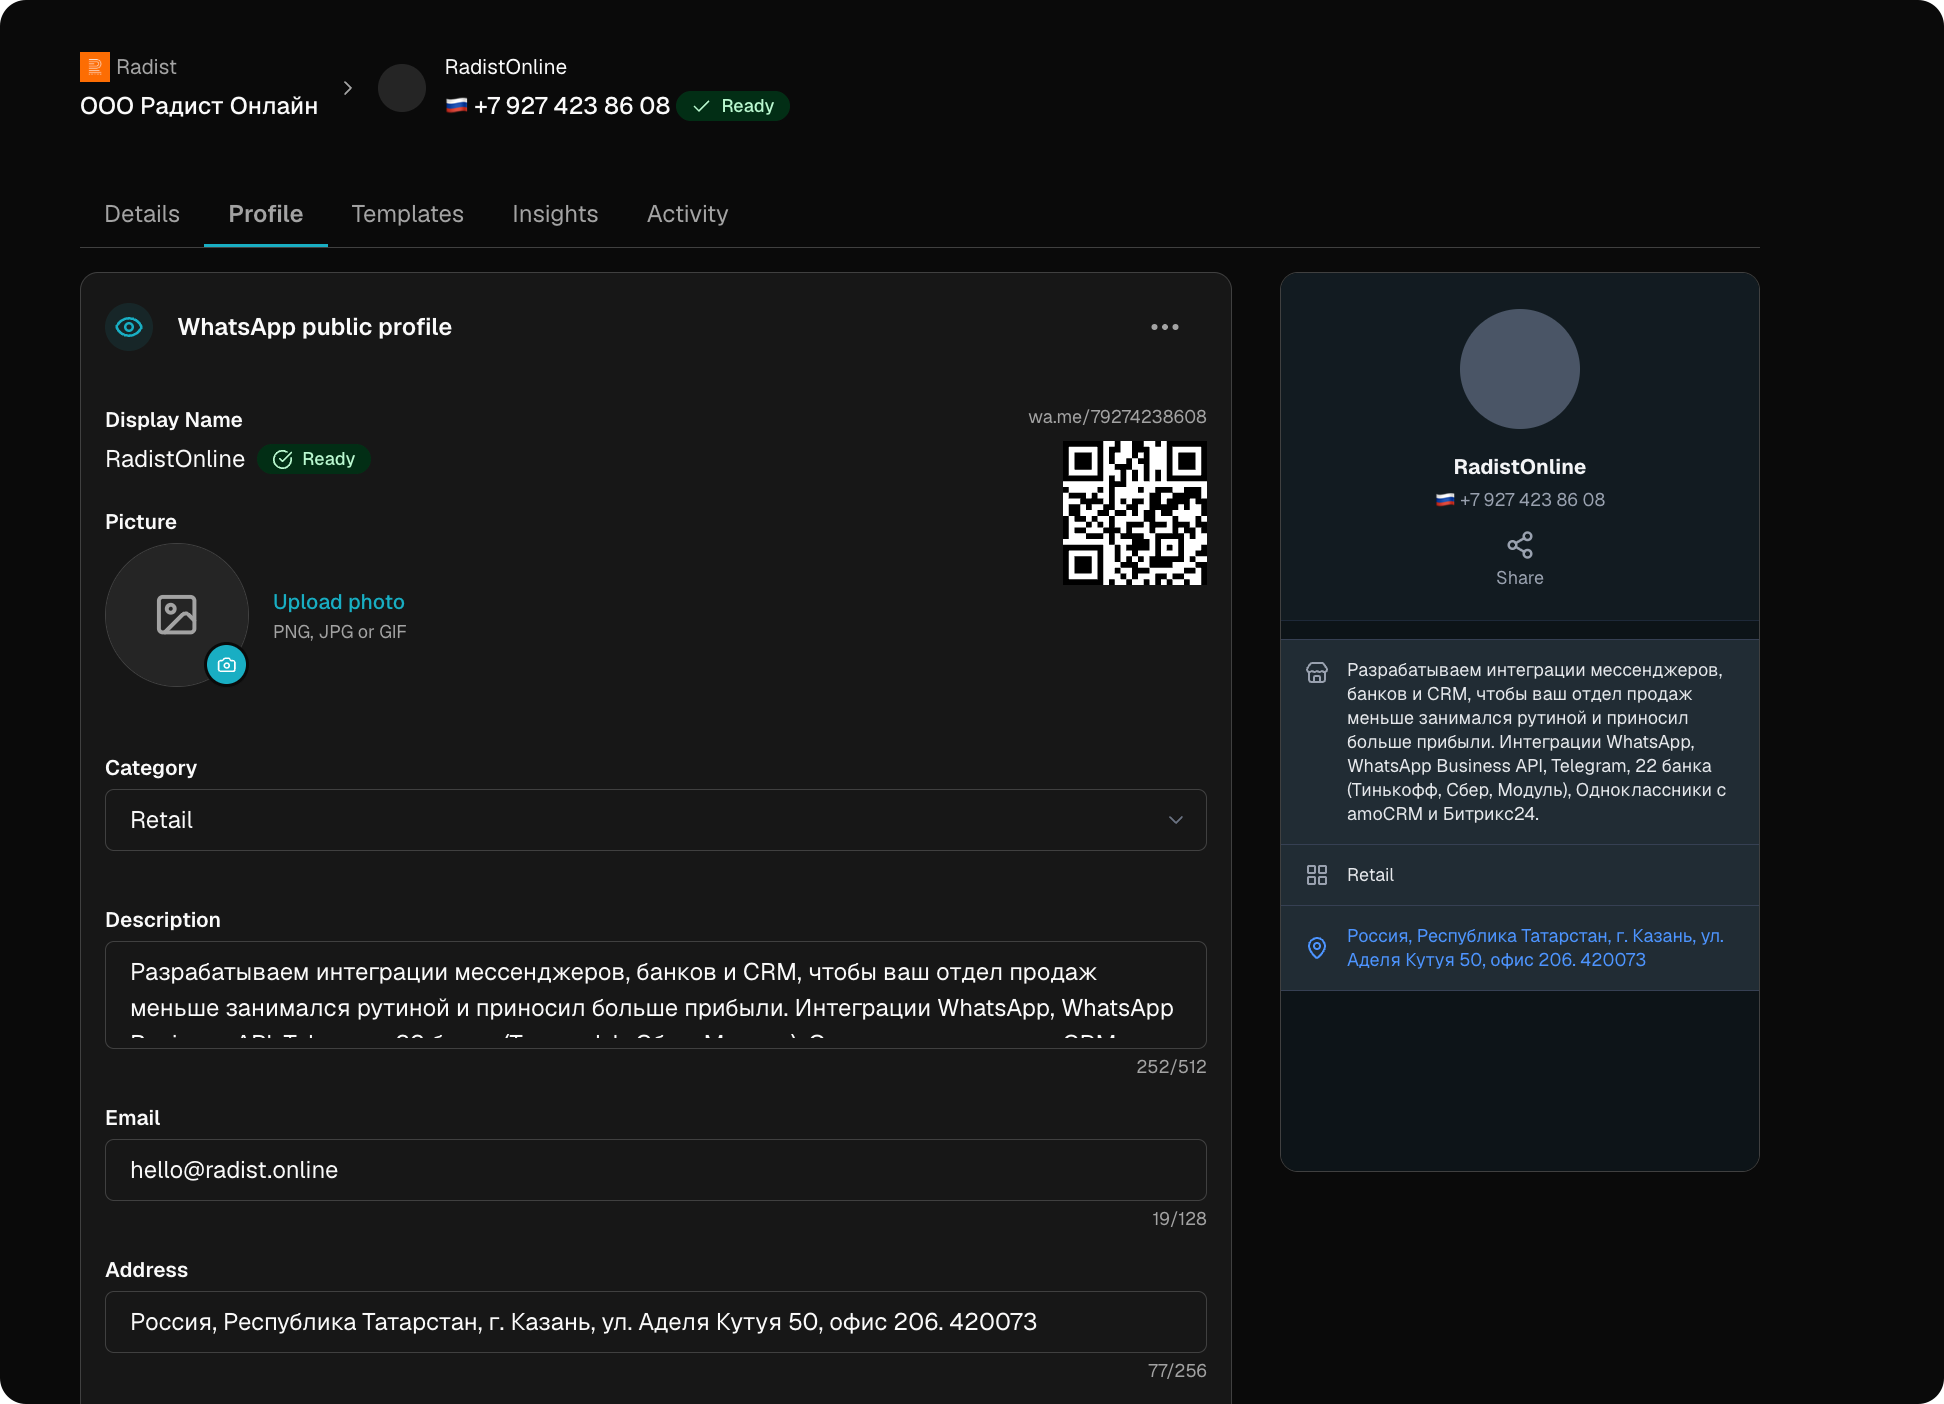Click the PNG, JPG or GIF hint text
The height and width of the screenshot is (1404, 1944).
tap(340, 632)
